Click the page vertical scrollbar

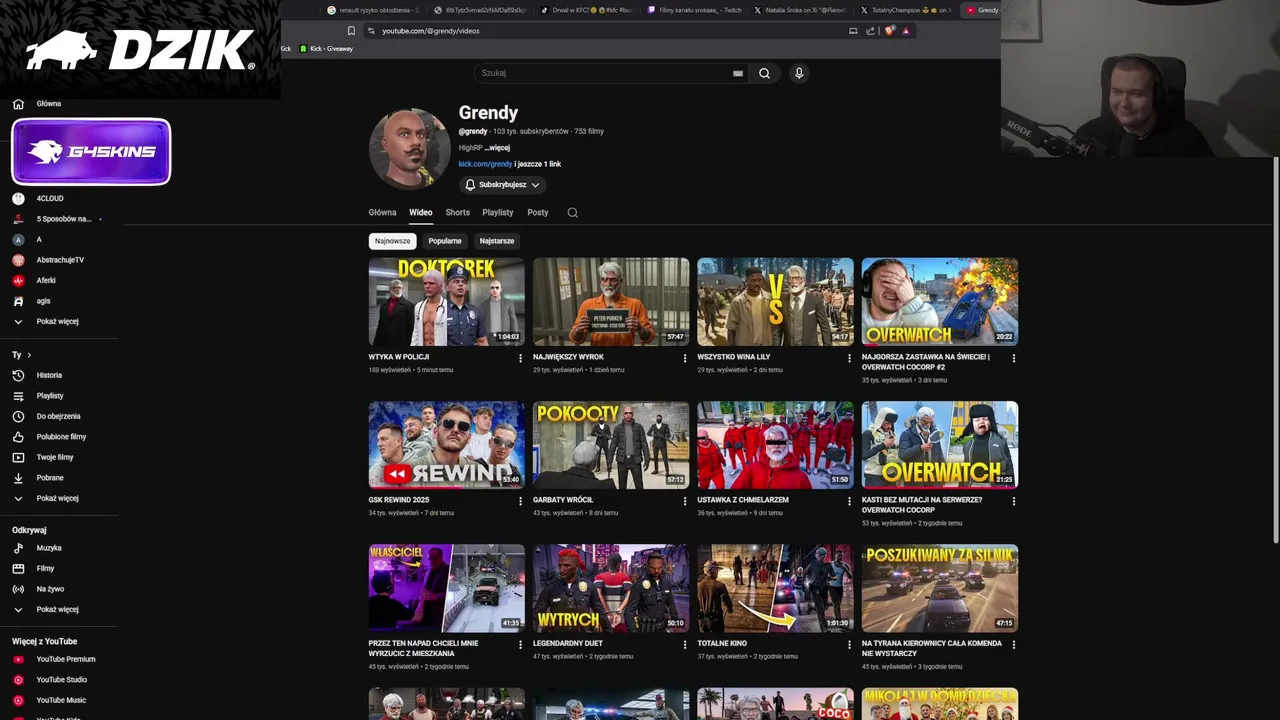click(x=1274, y=350)
